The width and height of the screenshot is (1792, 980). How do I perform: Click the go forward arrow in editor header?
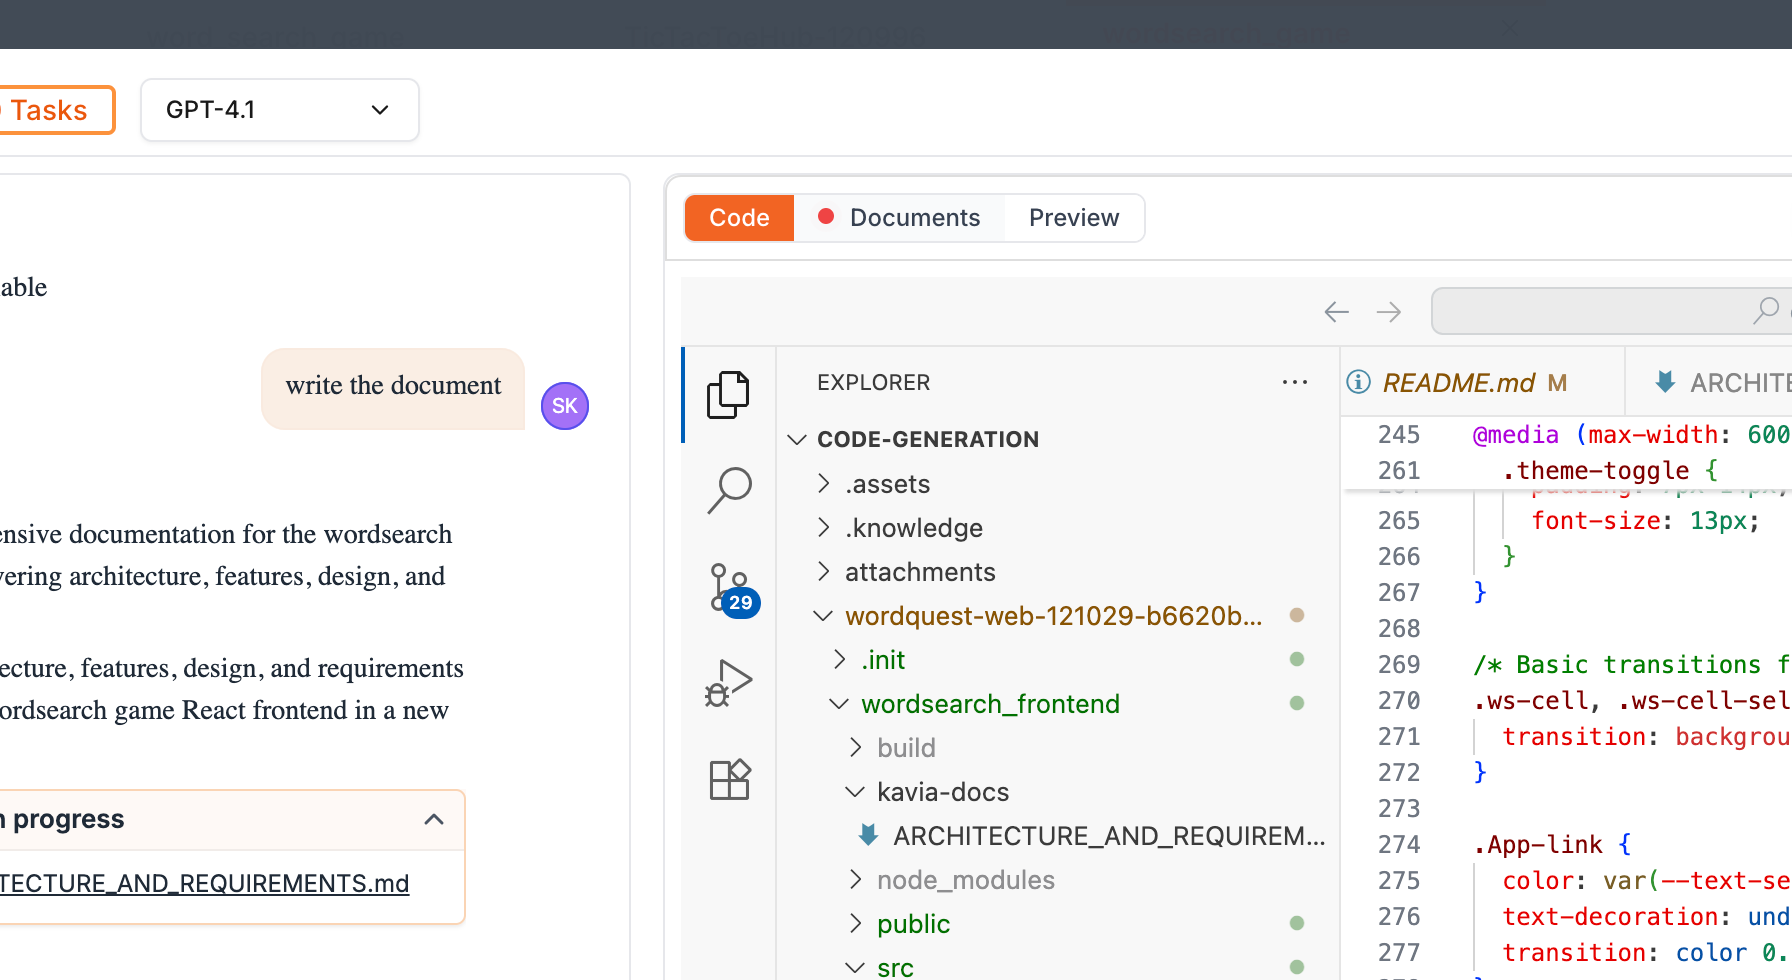click(x=1389, y=312)
